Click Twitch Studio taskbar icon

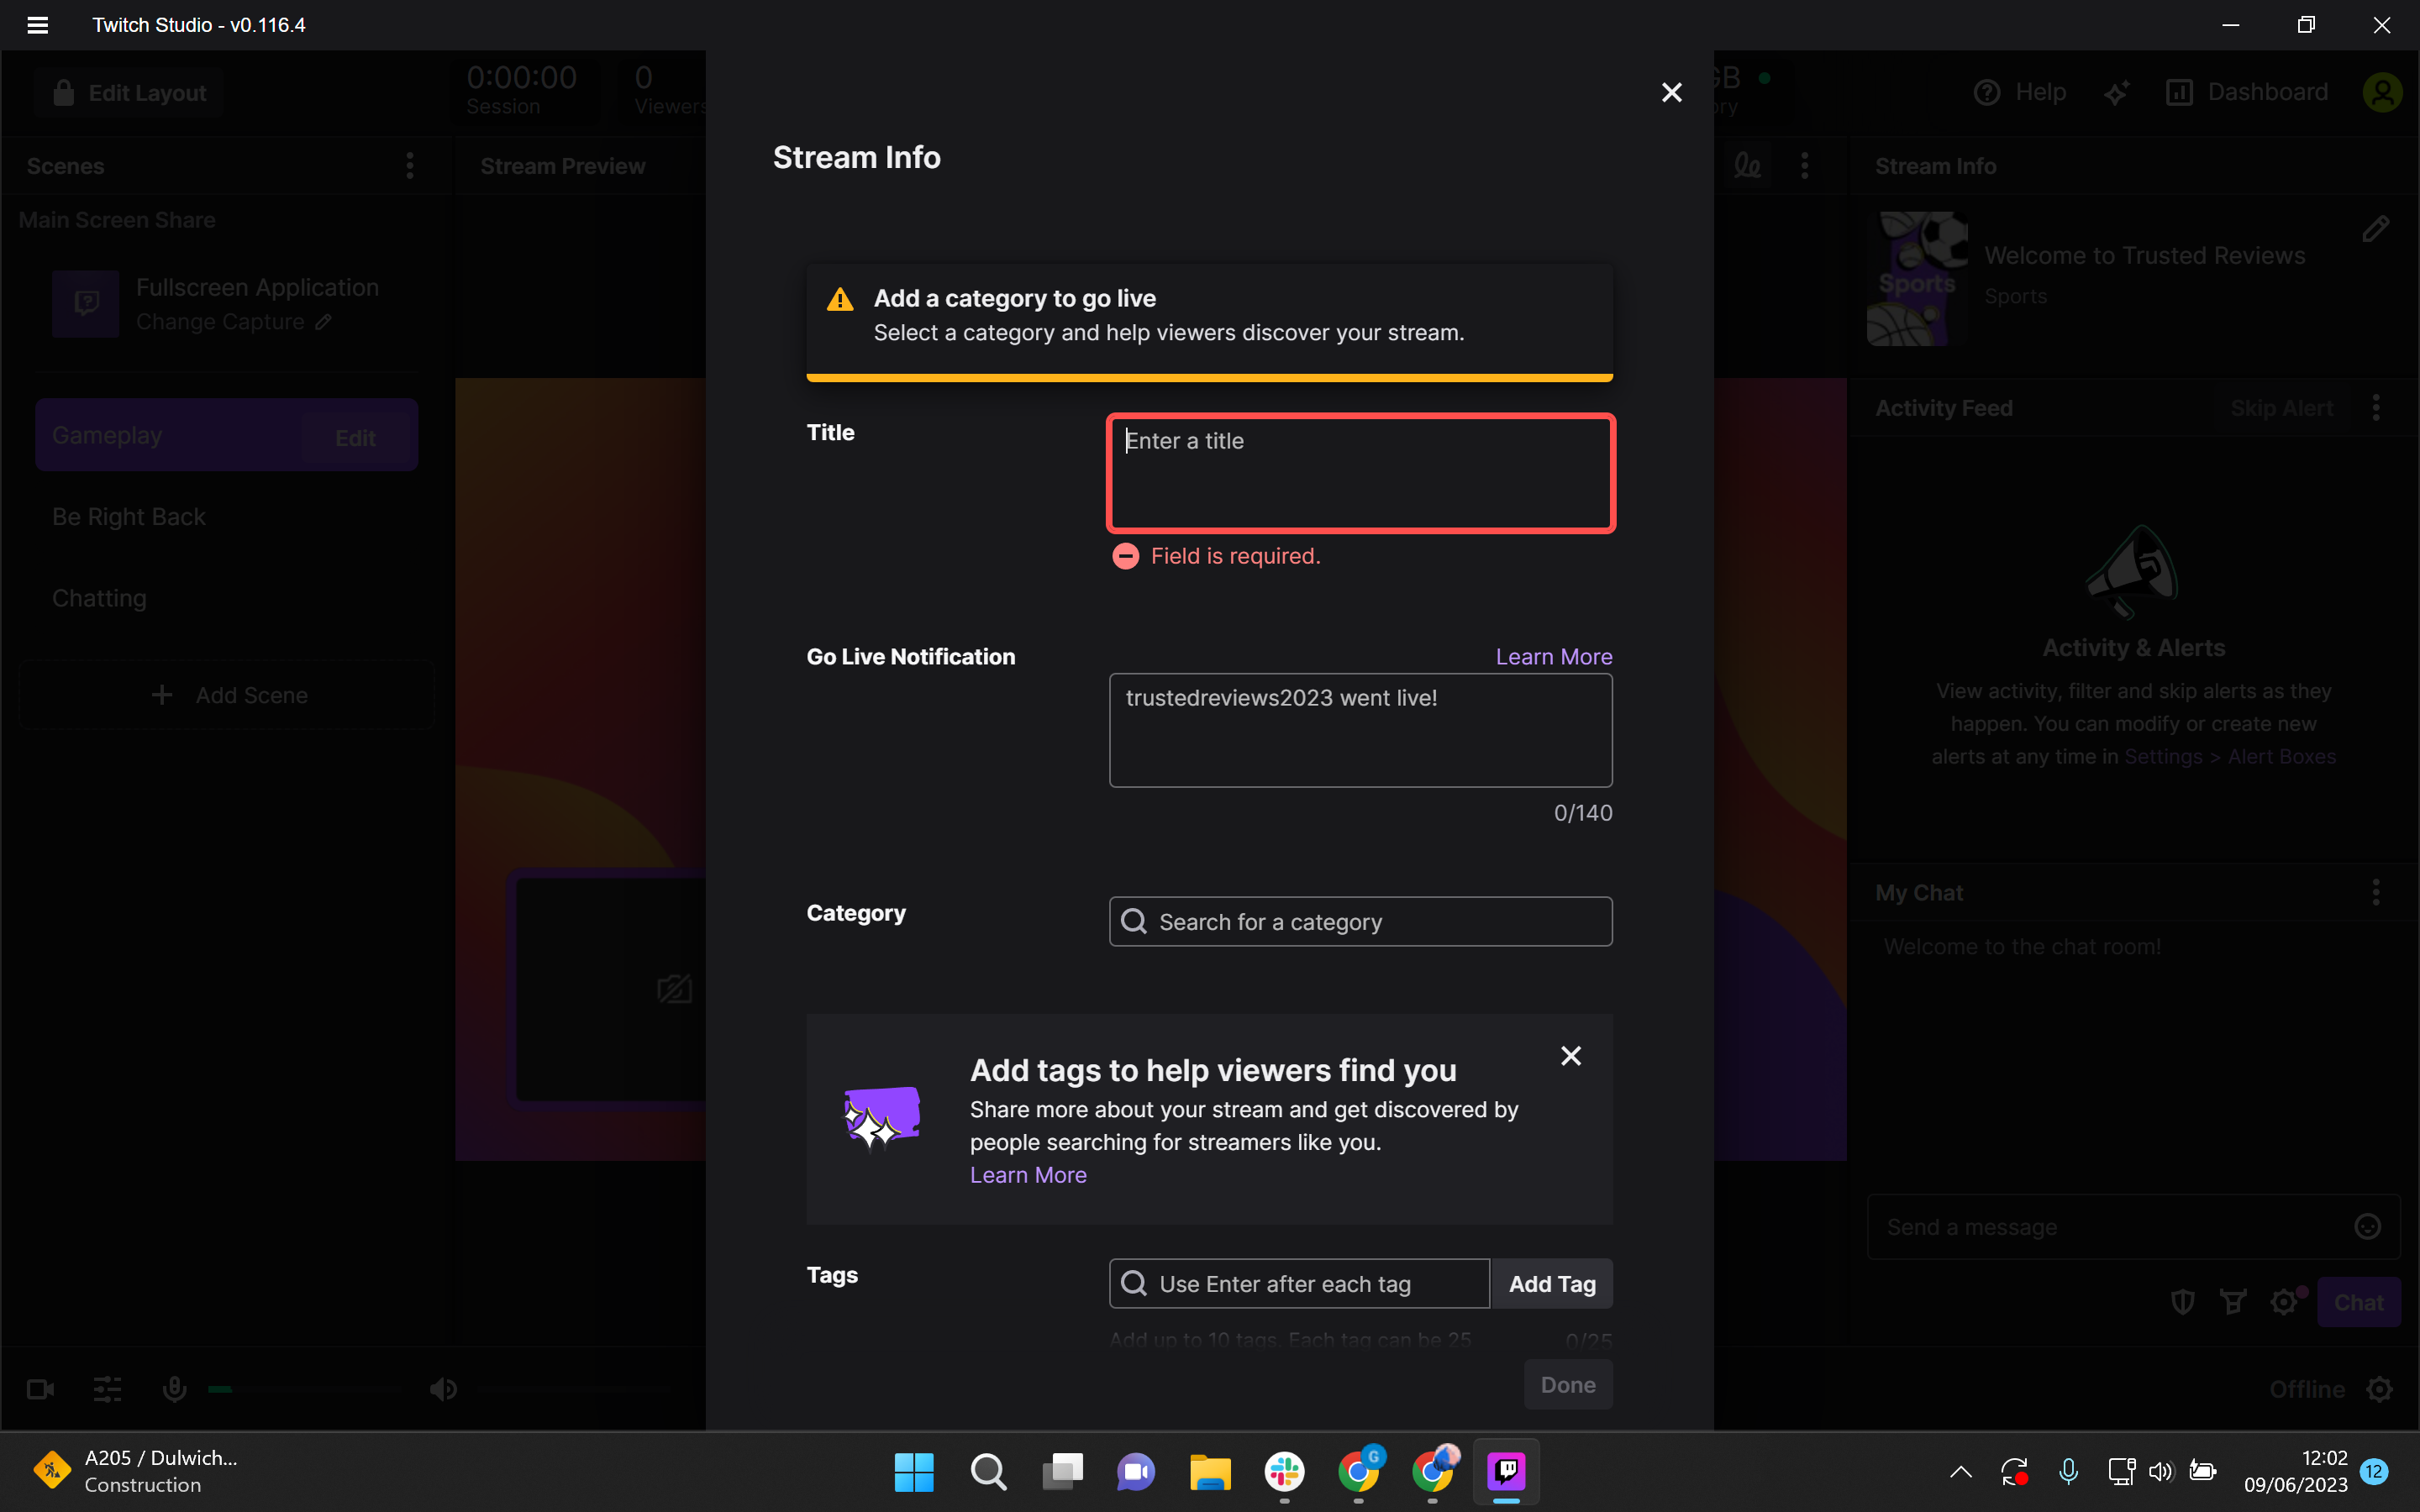point(1506,1472)
